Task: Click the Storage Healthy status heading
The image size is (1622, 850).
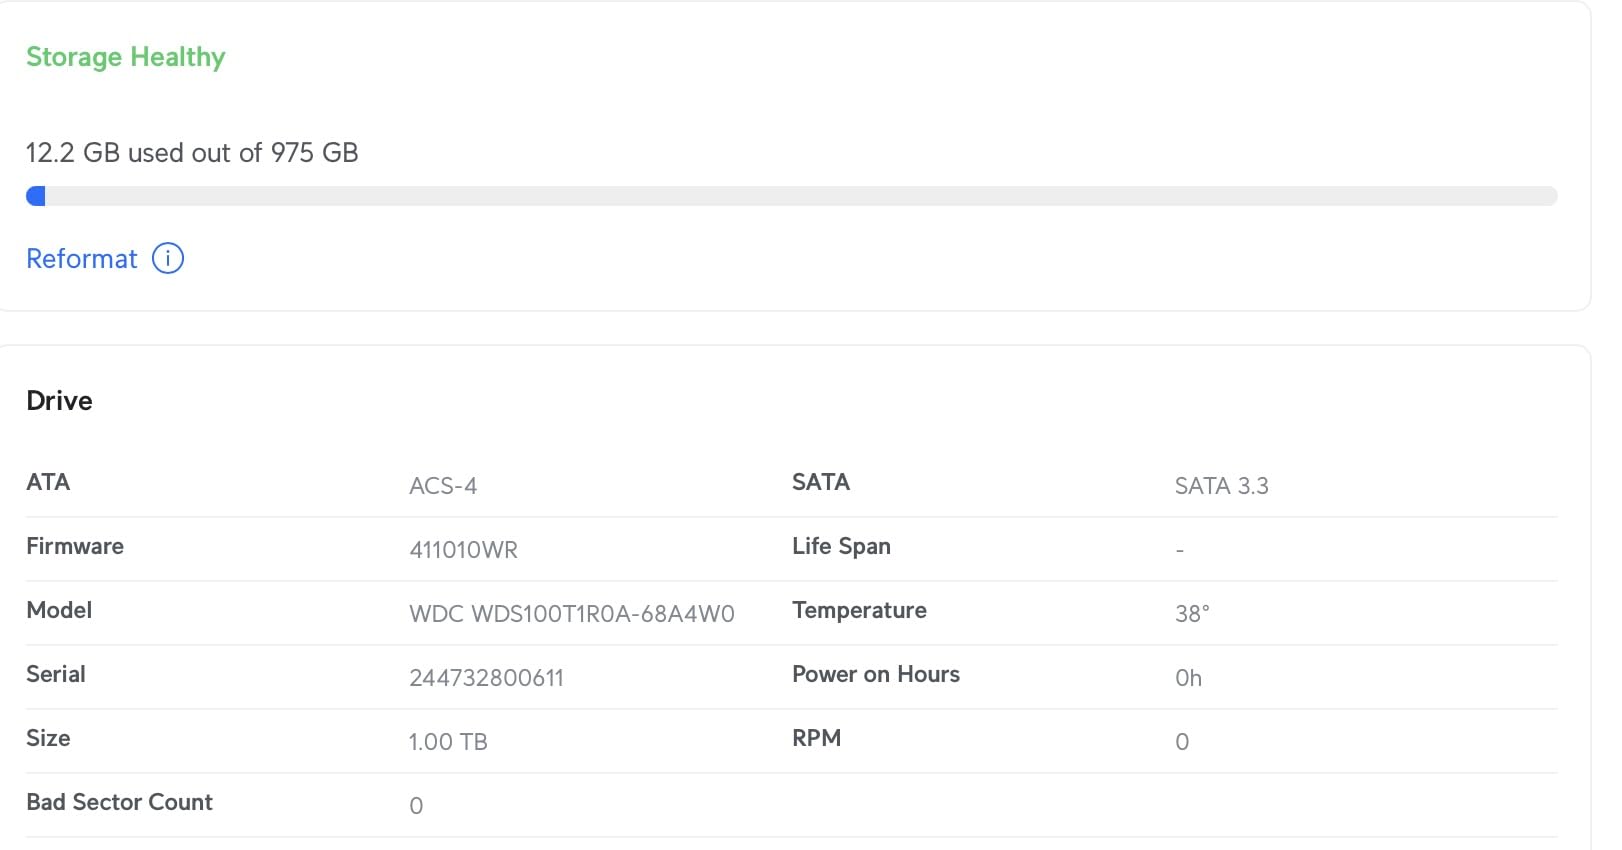Action: click(x=125, y=57)
